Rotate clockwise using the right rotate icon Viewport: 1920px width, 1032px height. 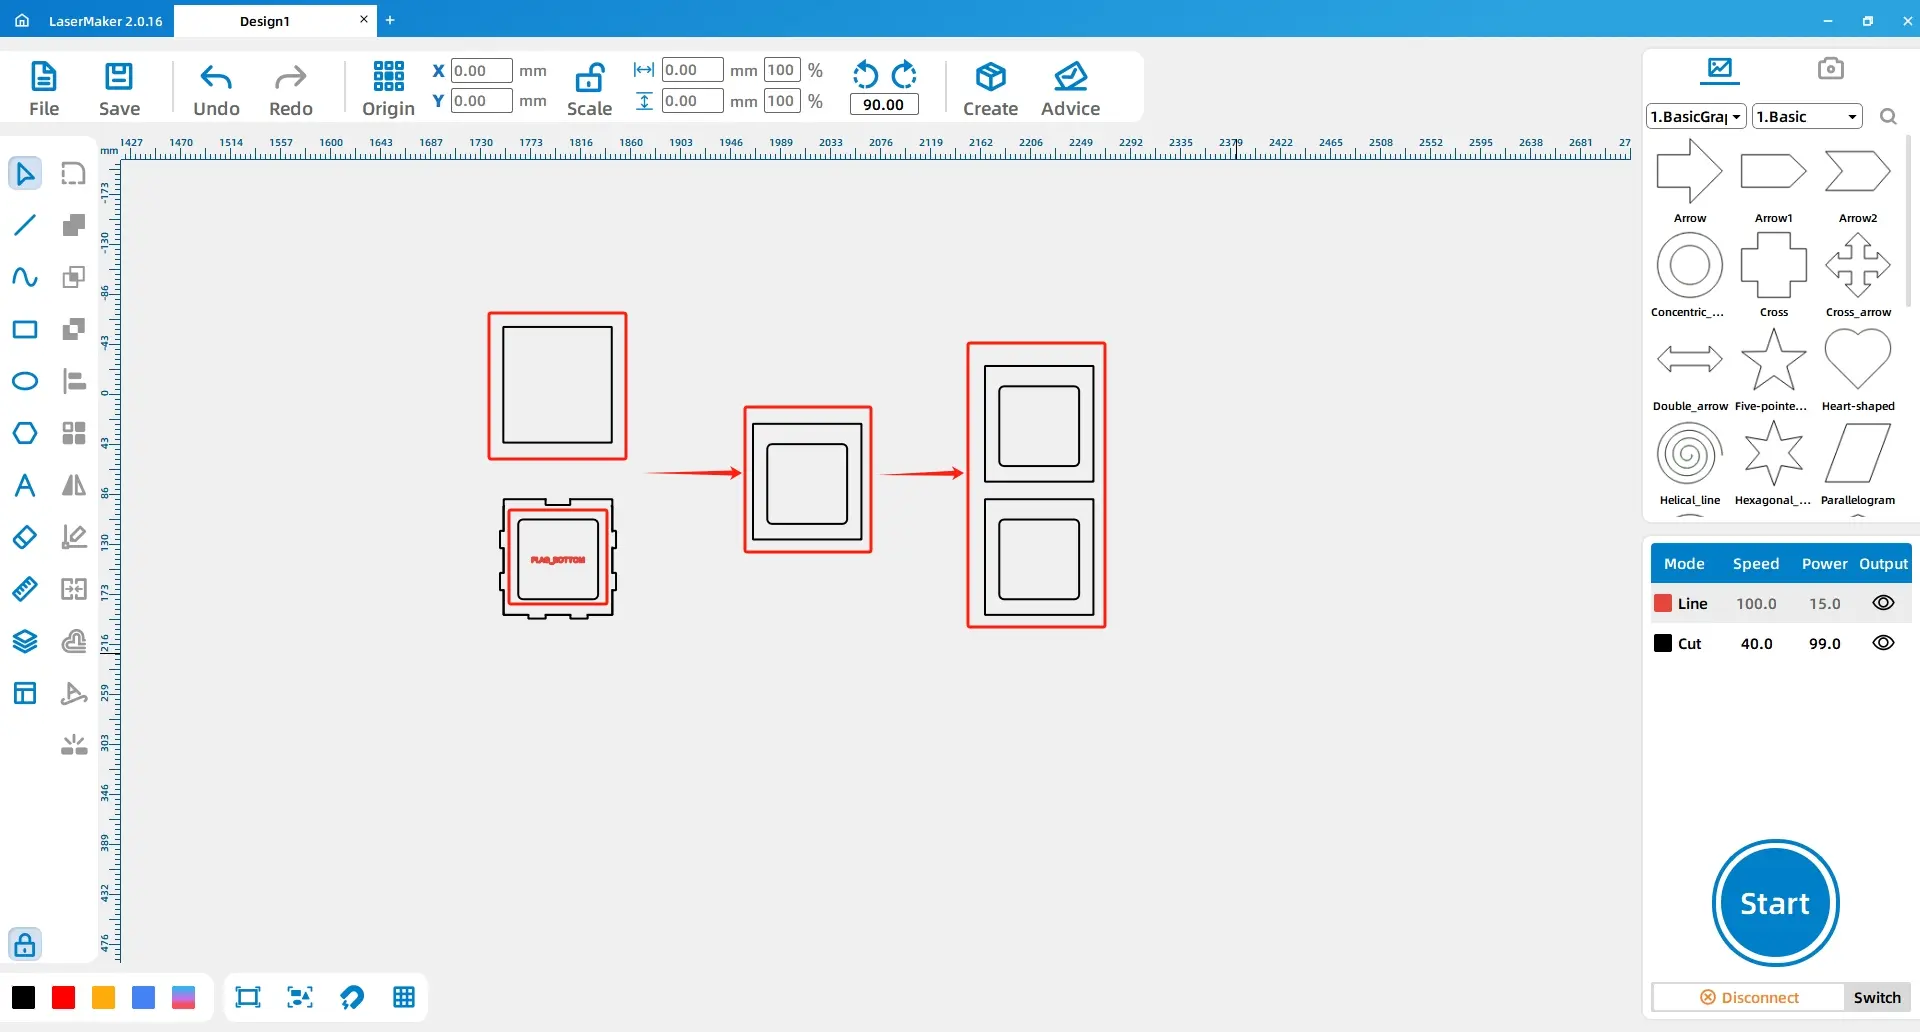click(x=904, y=75)
